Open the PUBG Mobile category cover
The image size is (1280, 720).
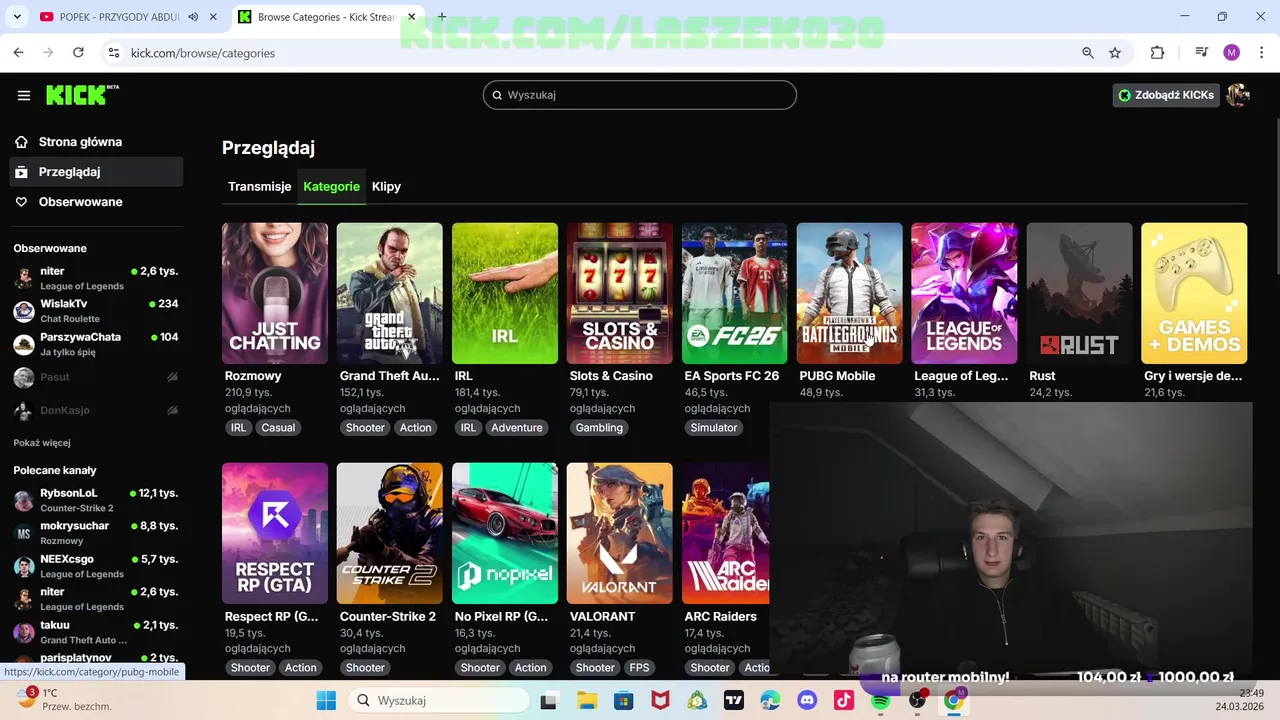pos(850,293)
